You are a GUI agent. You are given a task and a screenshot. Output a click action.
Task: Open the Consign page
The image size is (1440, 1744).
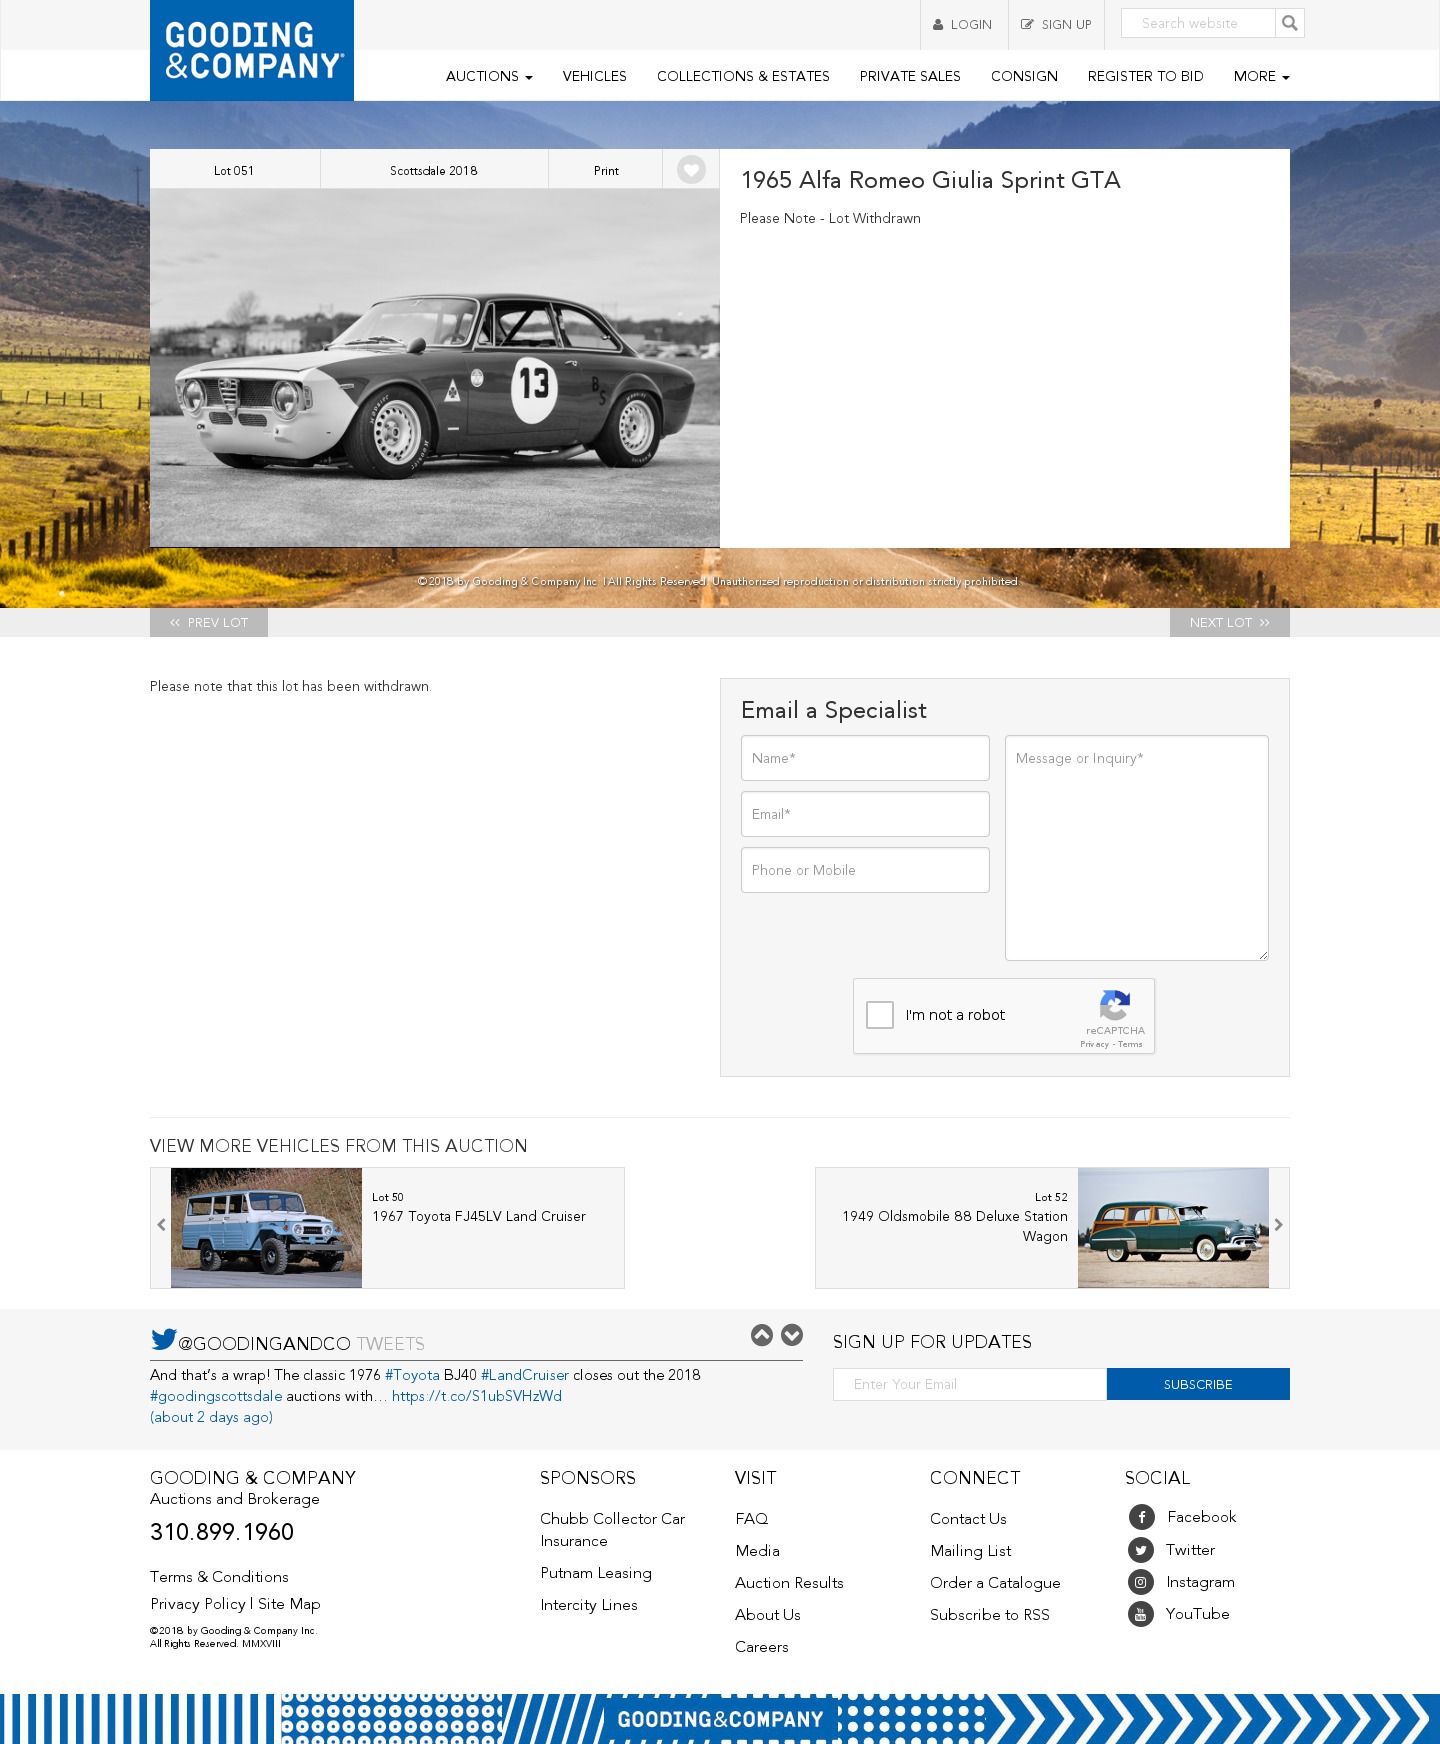1024,76
